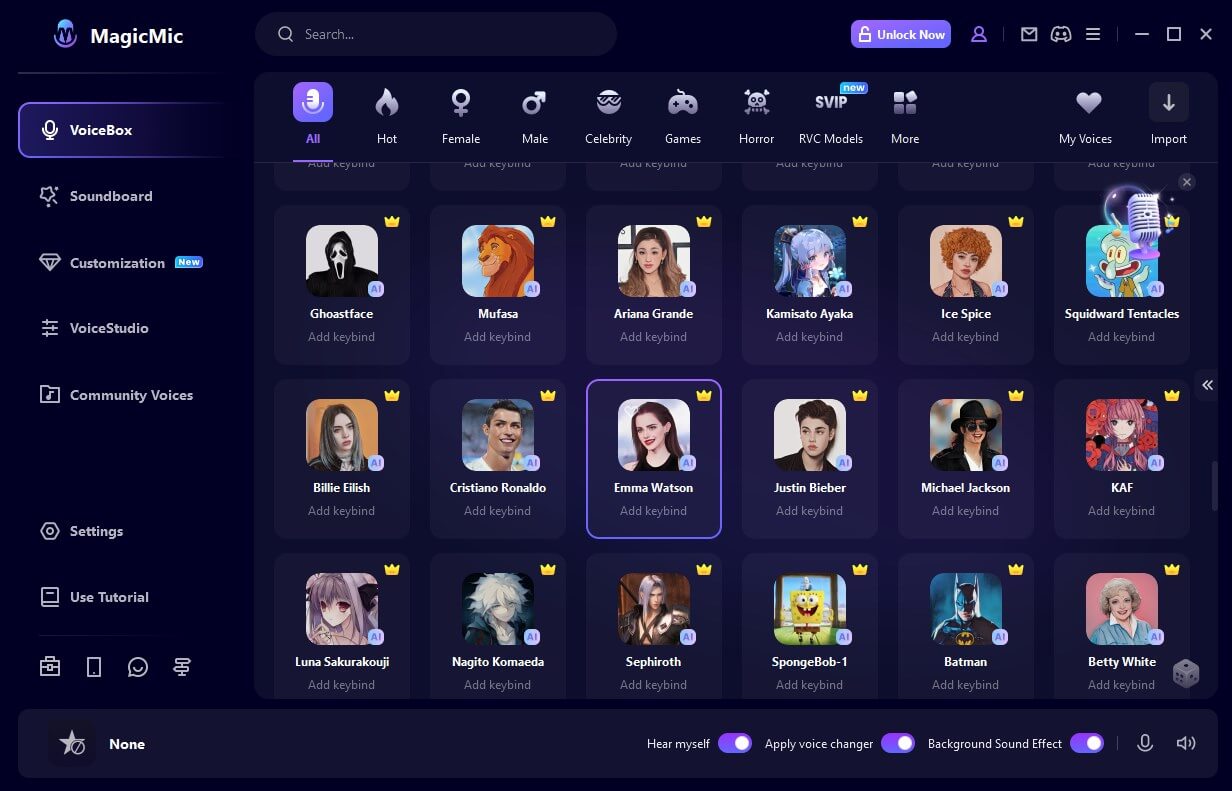
Task: Switch to the Male category tab
Action: click(x=535, y=114)
